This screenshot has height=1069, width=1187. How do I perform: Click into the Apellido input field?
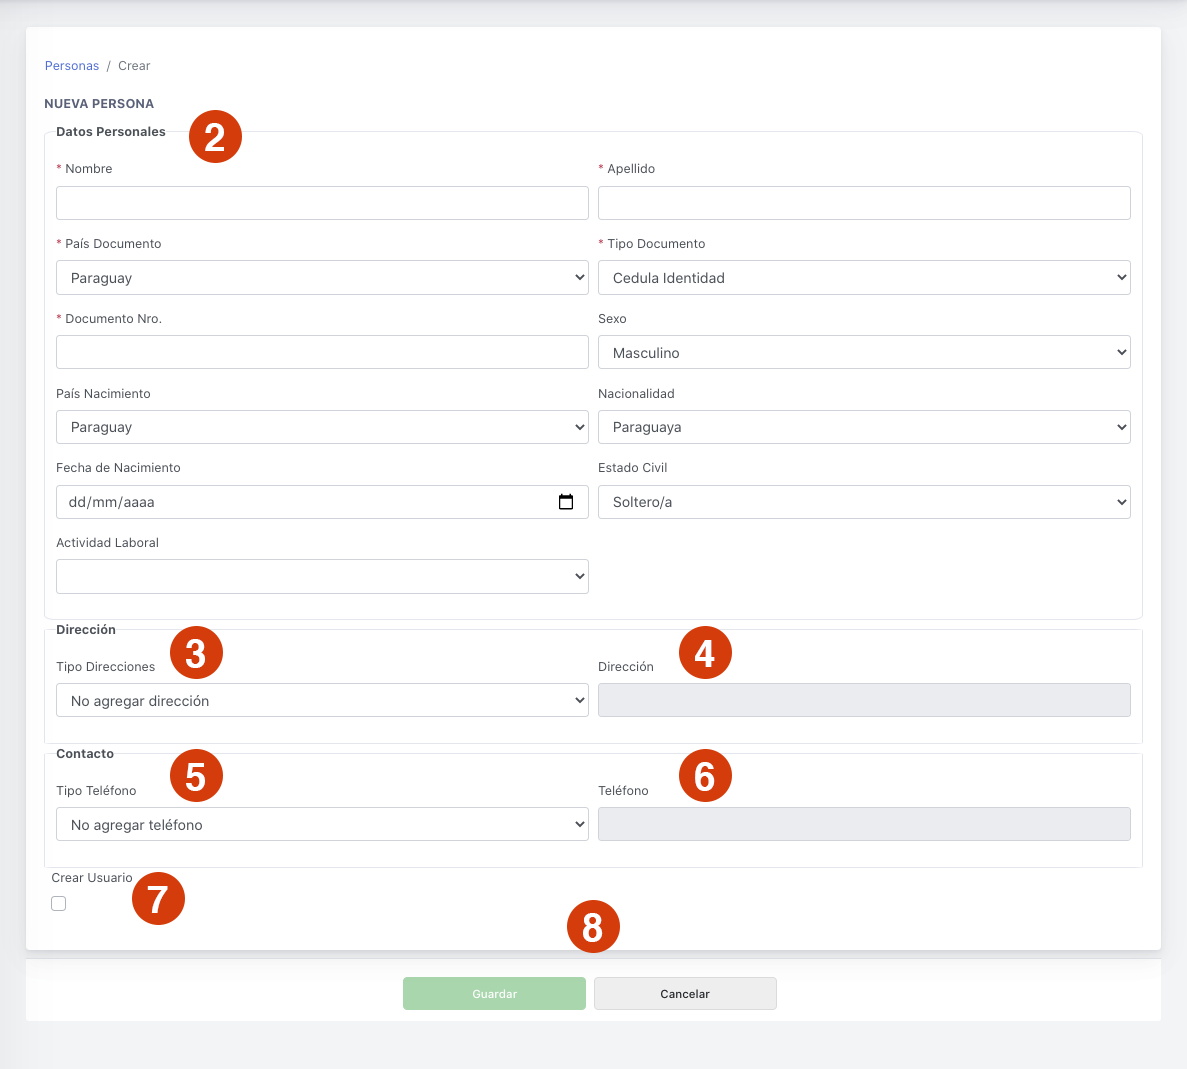[x=864, y=203]
